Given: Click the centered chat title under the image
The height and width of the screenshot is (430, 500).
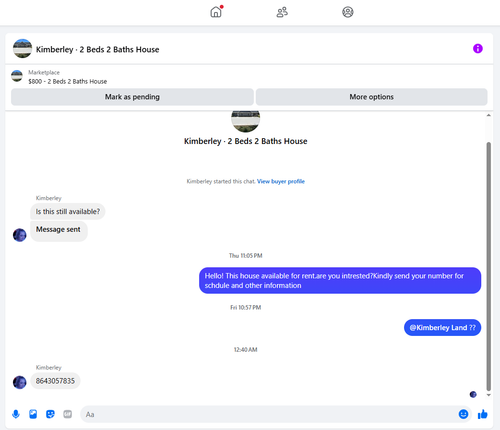Looking at the screenshot, I should (246, 141).
